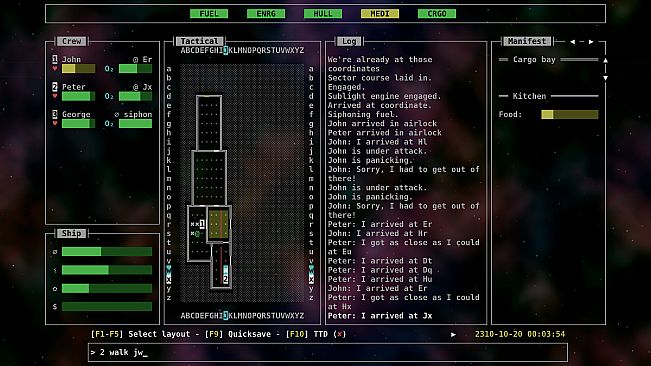Select the Crew panel tab

click(x=71, y=41)
